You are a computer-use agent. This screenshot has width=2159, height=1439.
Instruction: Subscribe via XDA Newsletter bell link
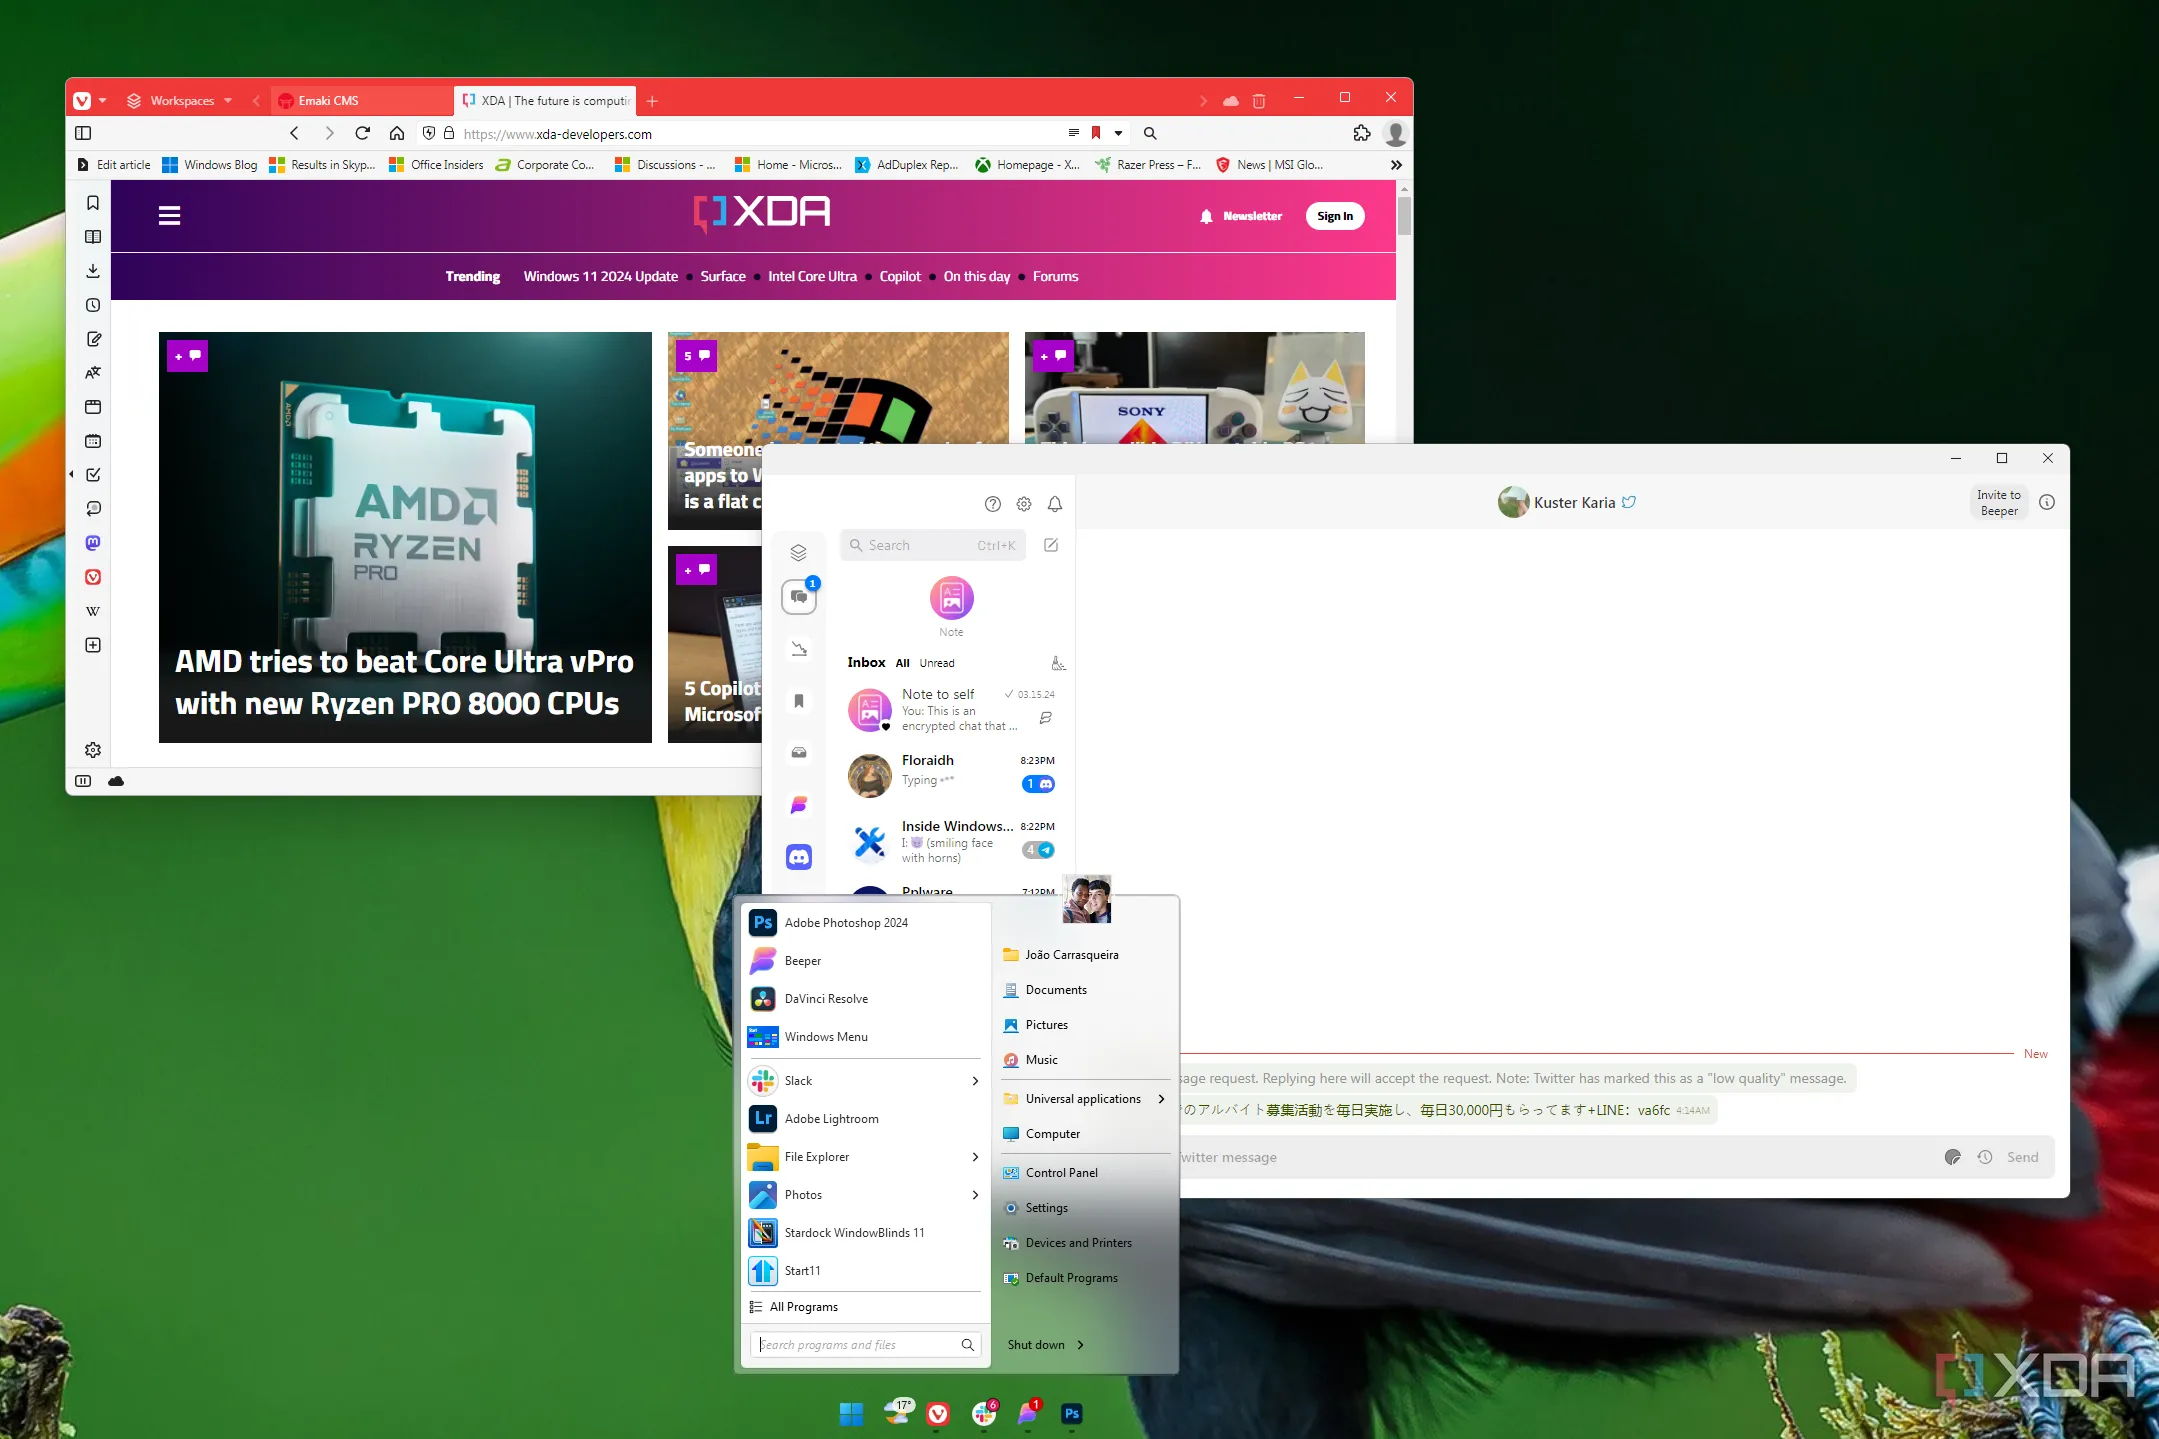tap(1240, 216)
